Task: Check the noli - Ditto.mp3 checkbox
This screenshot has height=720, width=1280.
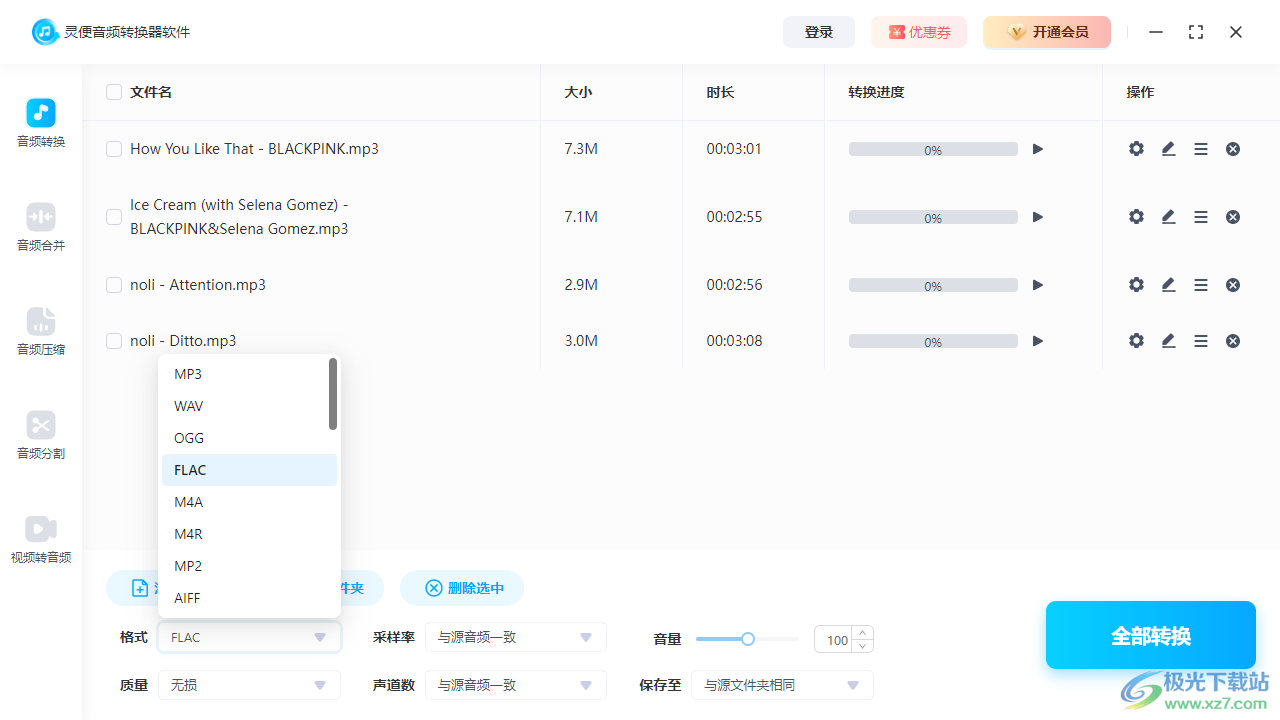Action: tap(114, 341)
